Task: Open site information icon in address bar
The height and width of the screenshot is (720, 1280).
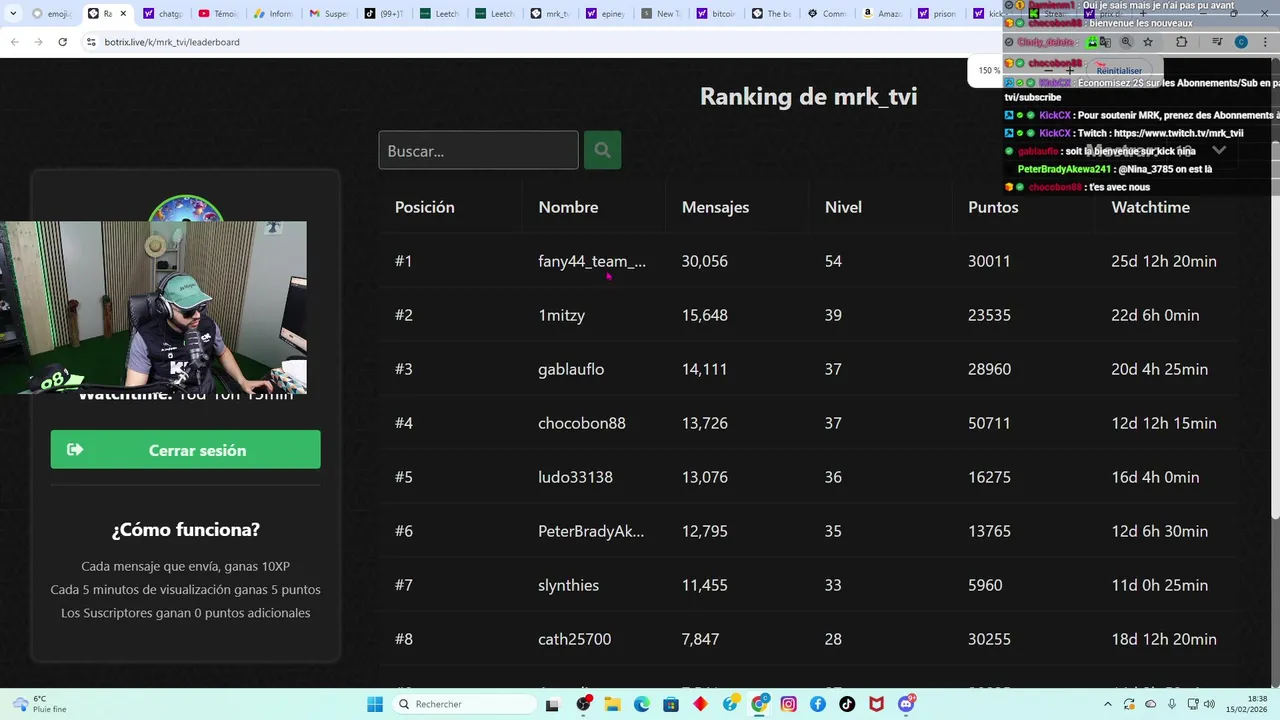Action: pos(91,42)
